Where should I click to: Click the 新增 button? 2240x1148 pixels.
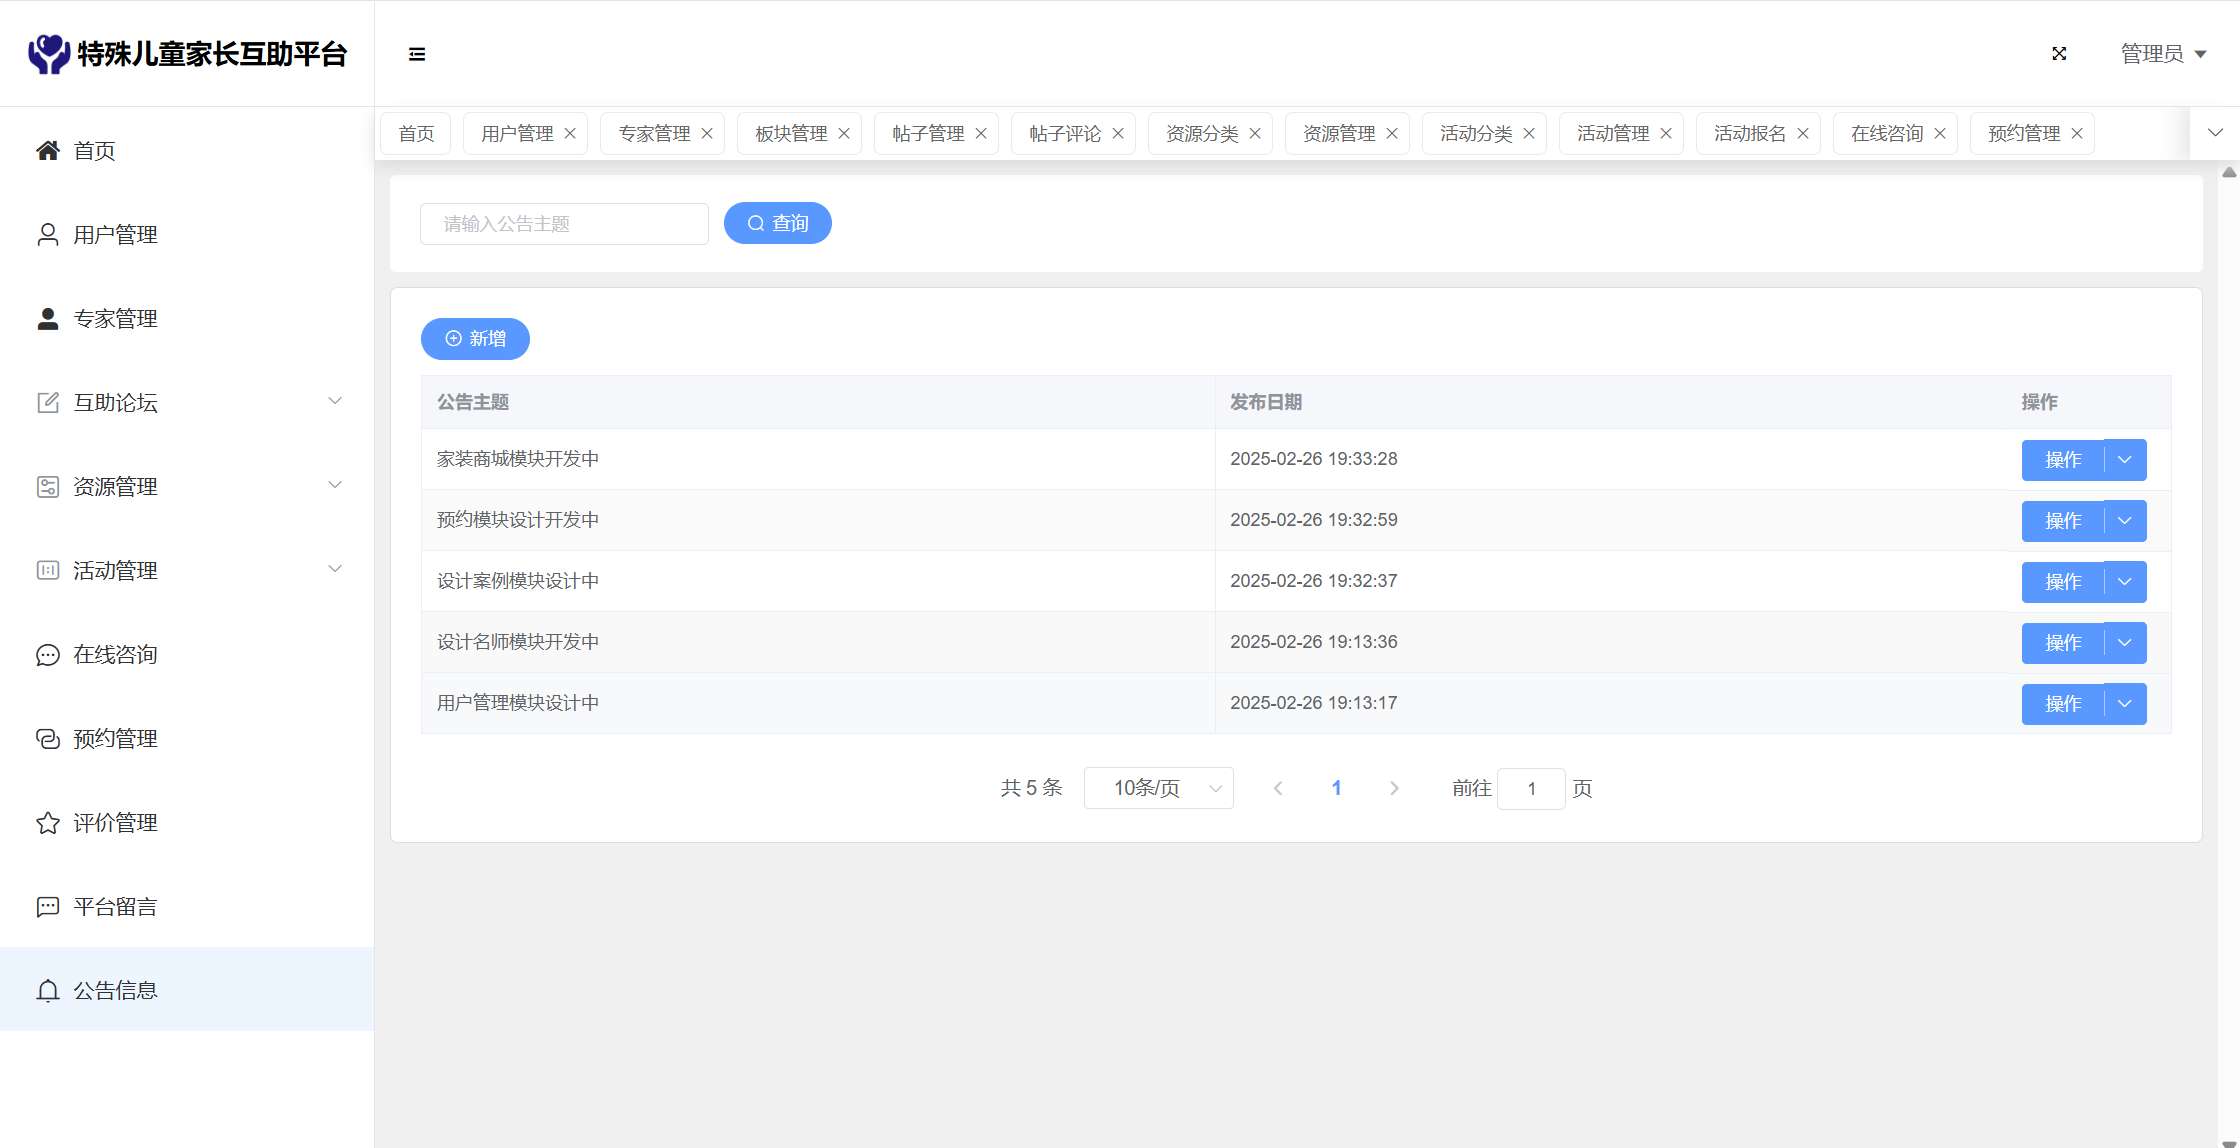coord(475,339)
